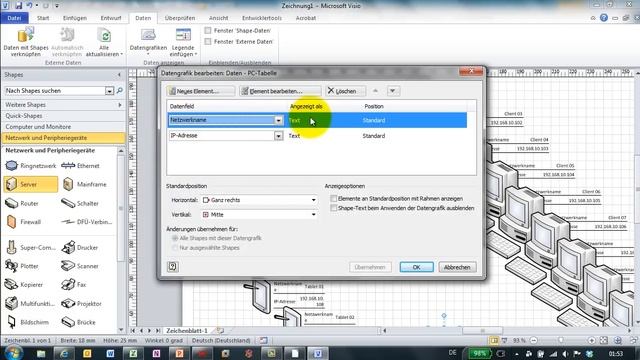Click the shape search magnifier icon
Viewport: 640px width, 360px height.
[120, 91]
